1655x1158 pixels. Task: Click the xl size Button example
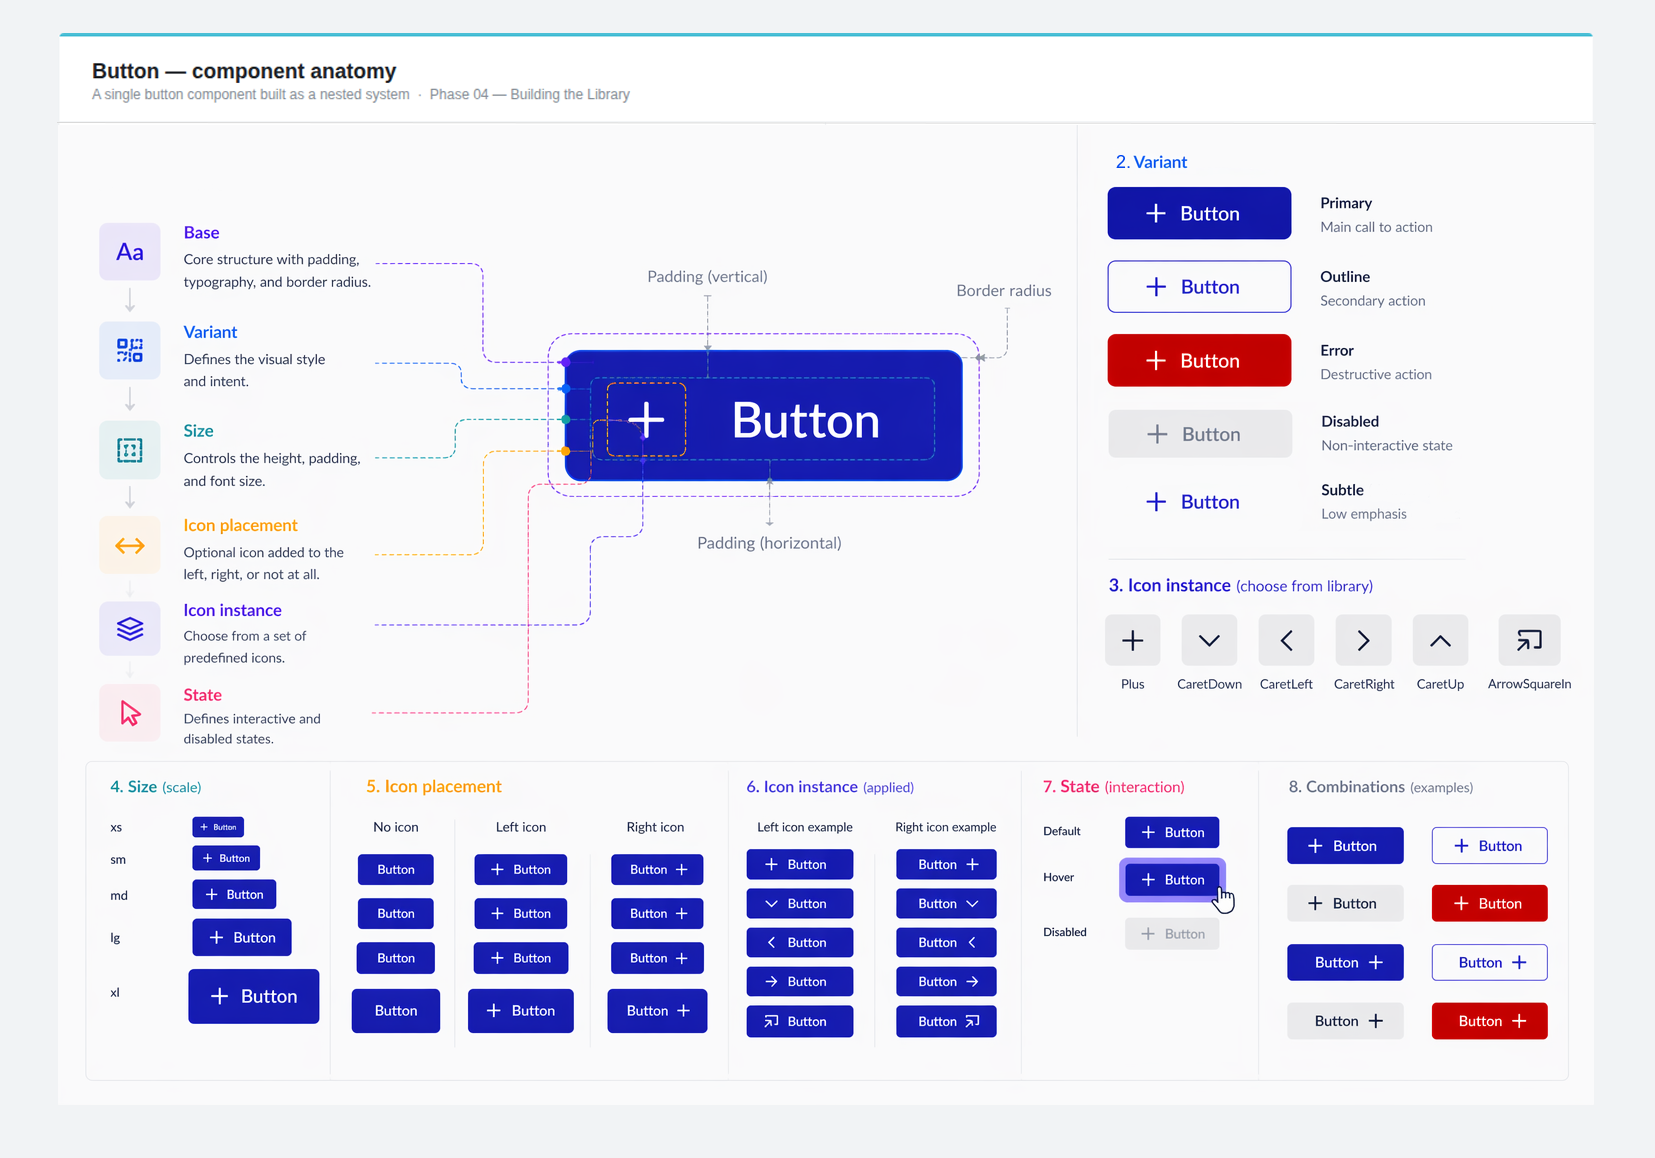[x=253, y=996]
